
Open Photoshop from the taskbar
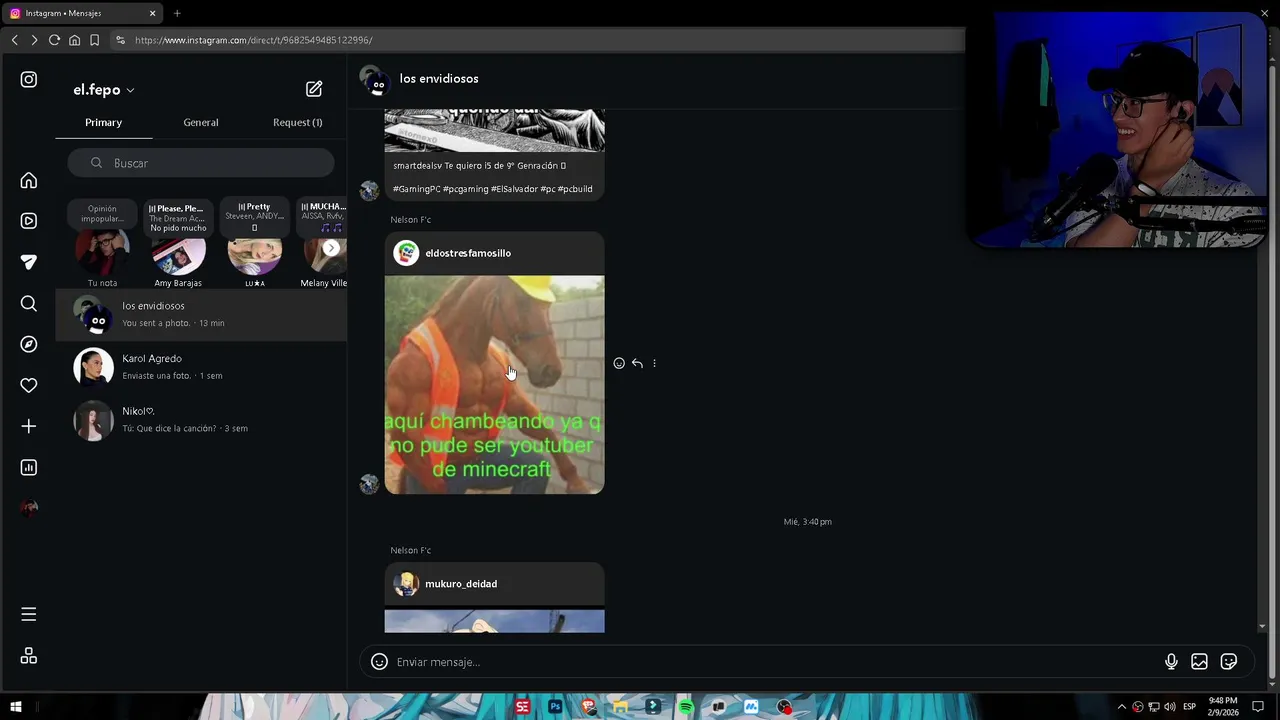pos(555,707)
